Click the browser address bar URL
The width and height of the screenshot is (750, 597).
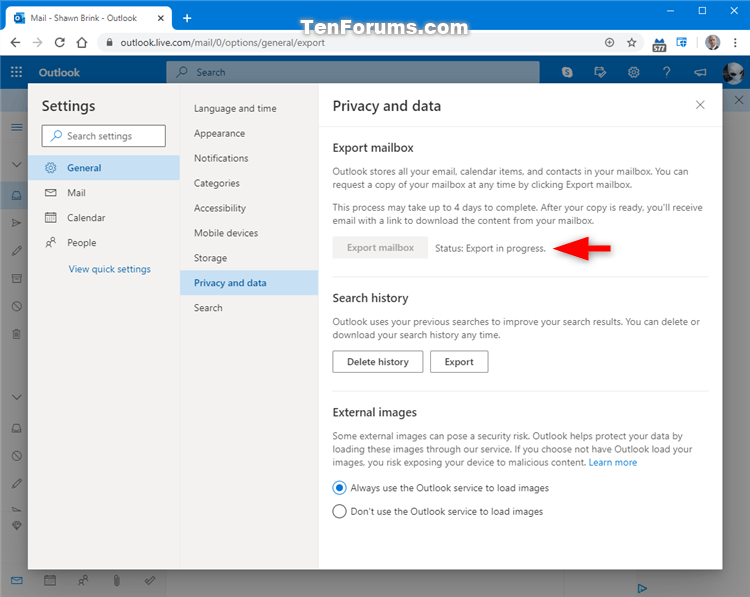point(222,43)
